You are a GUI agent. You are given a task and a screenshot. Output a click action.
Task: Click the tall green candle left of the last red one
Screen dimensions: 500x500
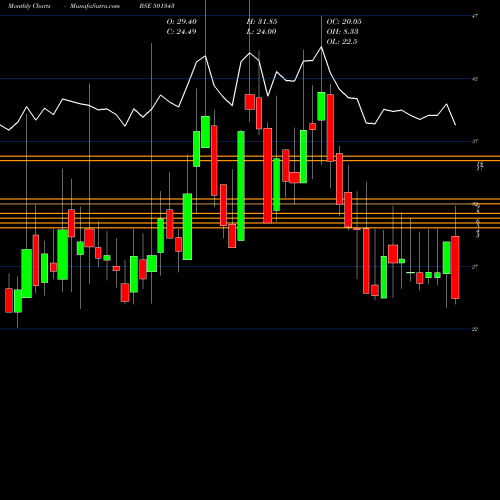[447, 258]
